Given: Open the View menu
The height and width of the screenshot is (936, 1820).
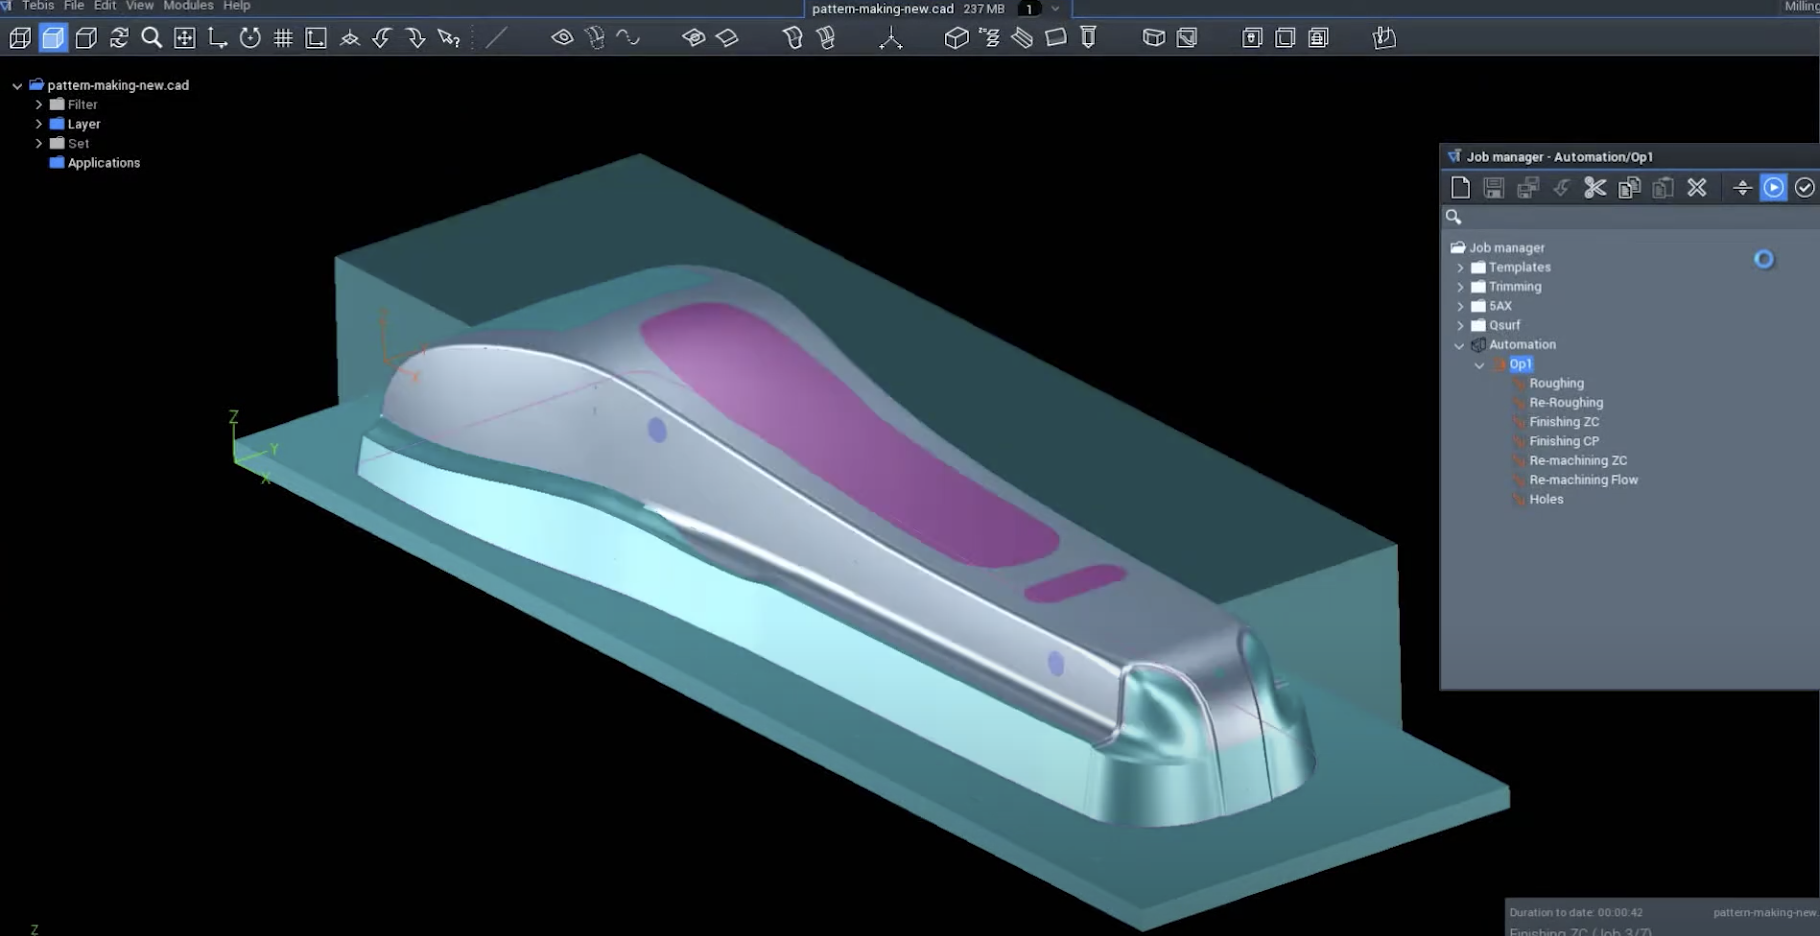Looking at the screenshot, I should pos(139,6).
